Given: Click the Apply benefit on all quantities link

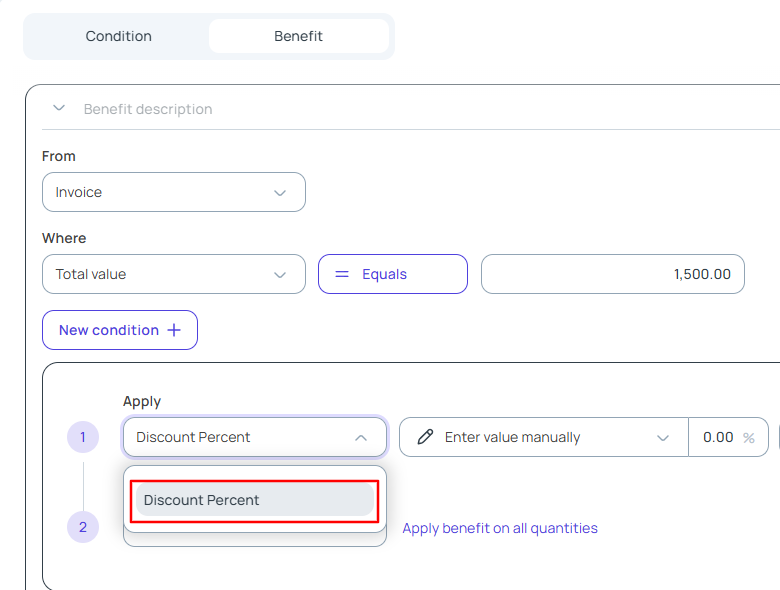Looking at the screenshot, I should tap(500, 528).
